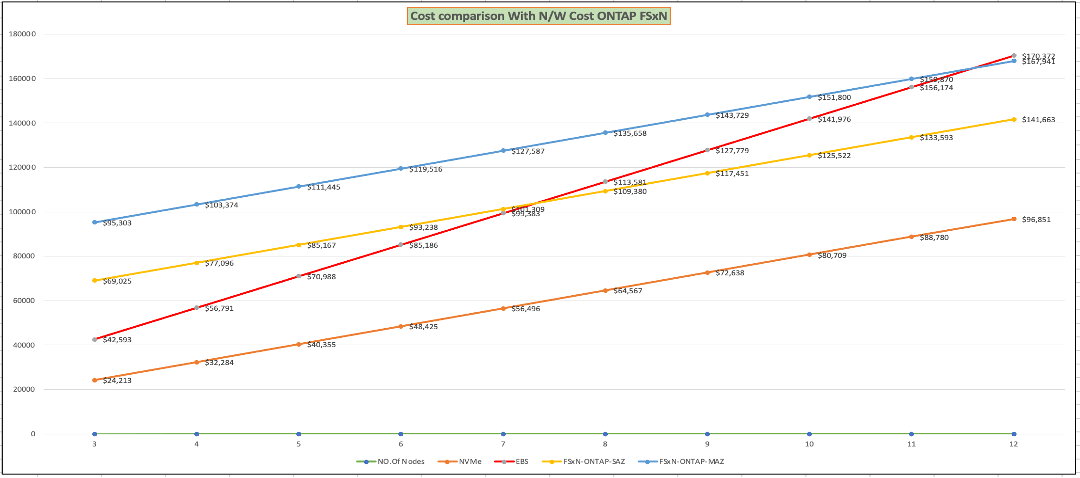This screenshot has height=478, width=1080.
Task: Select the $48,425 data label
Action: click(423, 326)
